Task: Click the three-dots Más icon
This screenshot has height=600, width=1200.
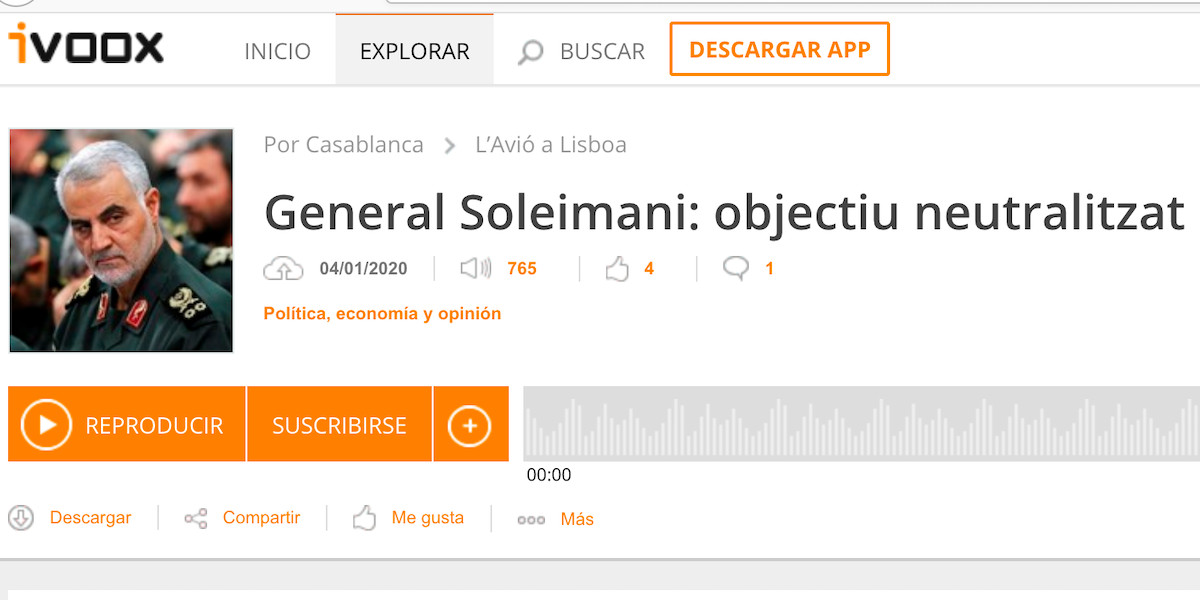Action: (x=531, y=520)
